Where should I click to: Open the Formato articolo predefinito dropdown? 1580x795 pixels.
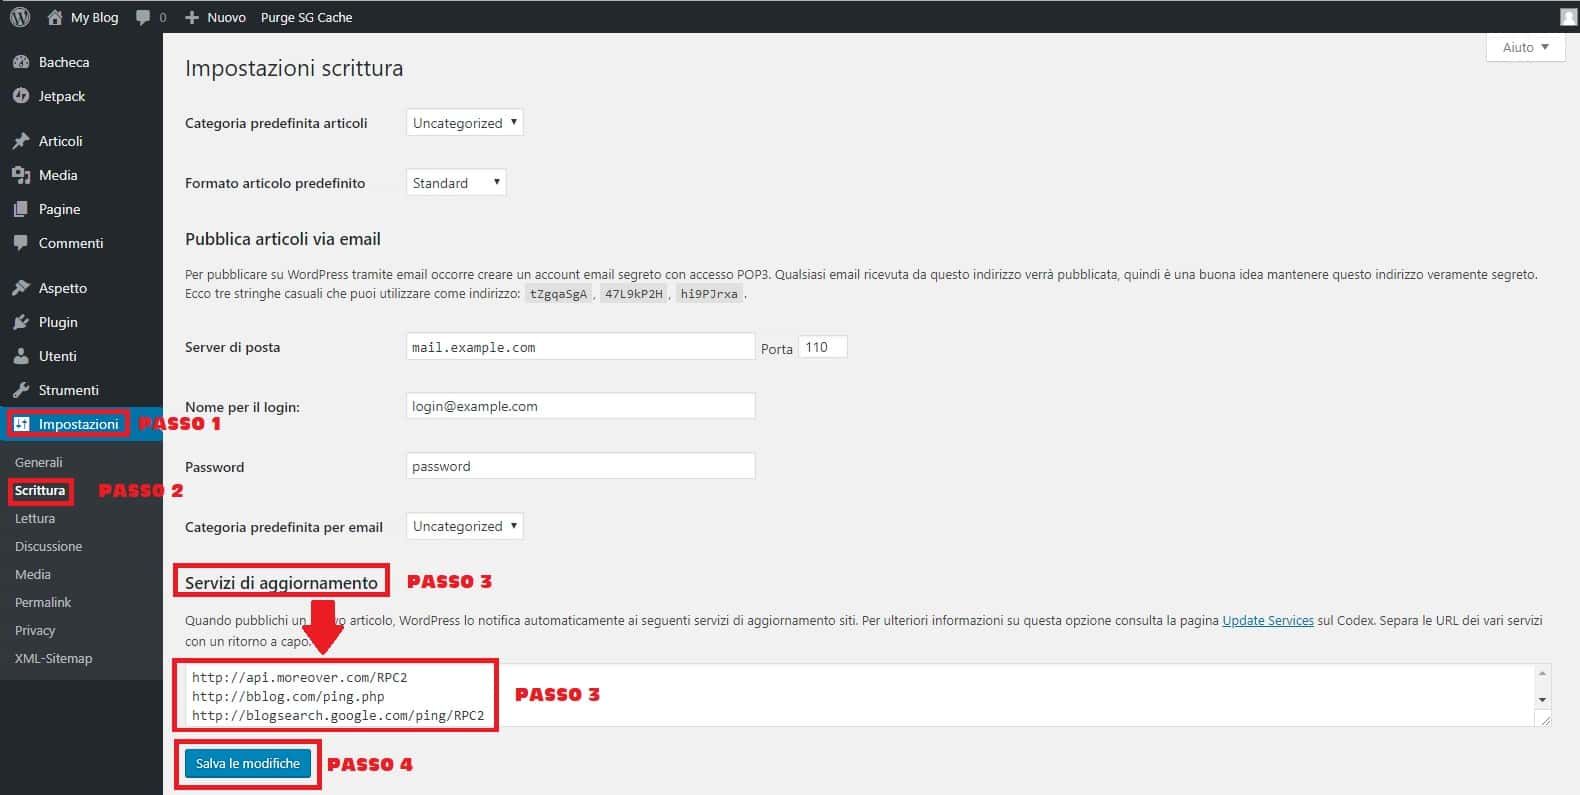[x=455, y=183]
